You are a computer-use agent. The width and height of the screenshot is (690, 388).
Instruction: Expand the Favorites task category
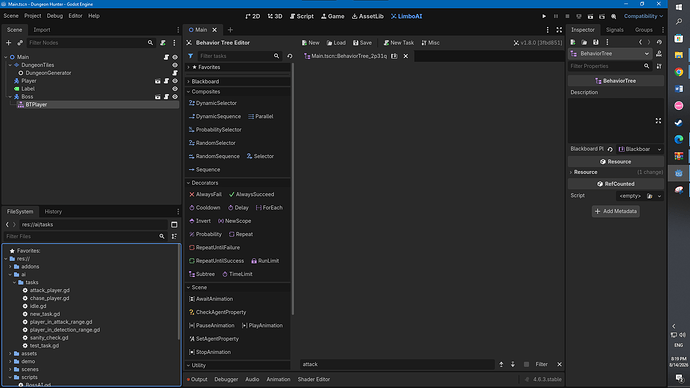[238, 67]
